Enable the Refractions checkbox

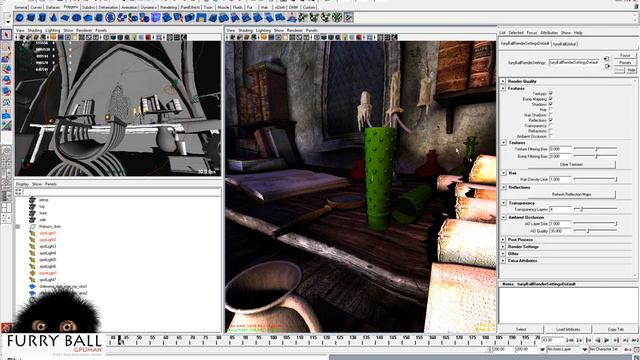[551, 131]
